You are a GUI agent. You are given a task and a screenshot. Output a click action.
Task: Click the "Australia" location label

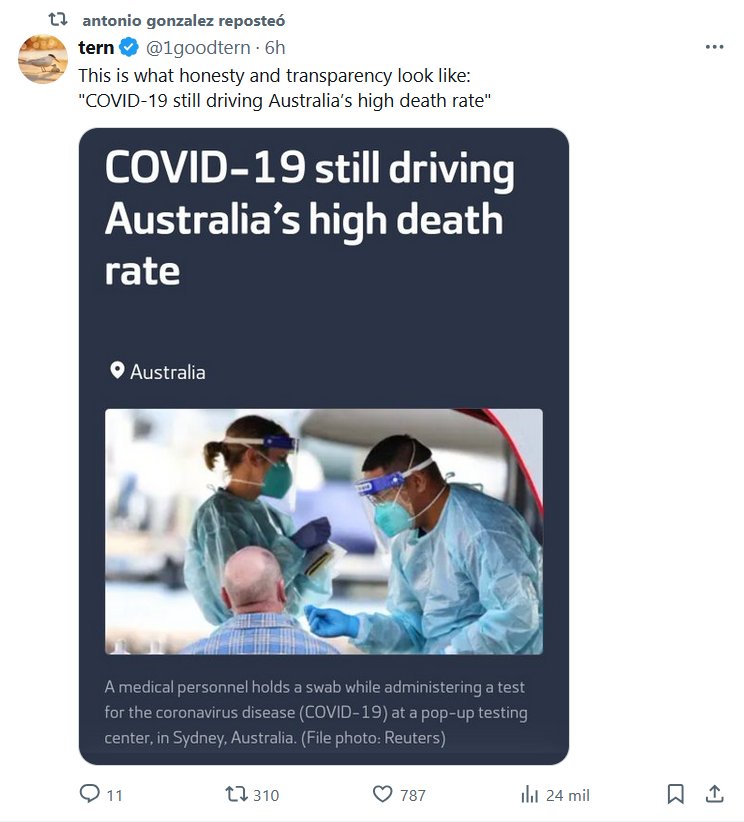tap(168, 372)
